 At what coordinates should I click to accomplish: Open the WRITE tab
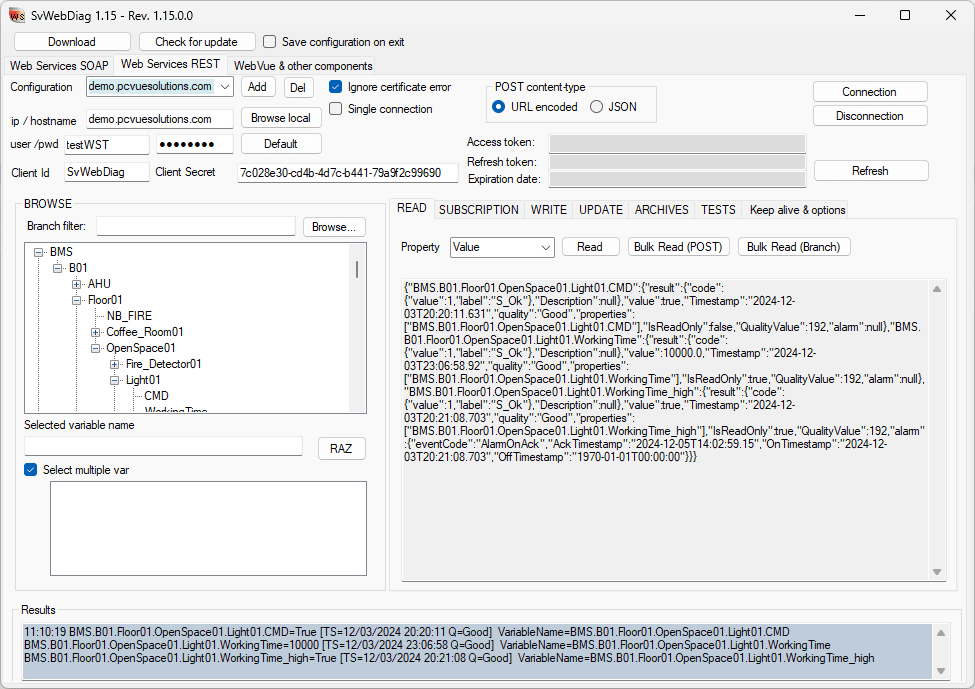coord(548,210)
